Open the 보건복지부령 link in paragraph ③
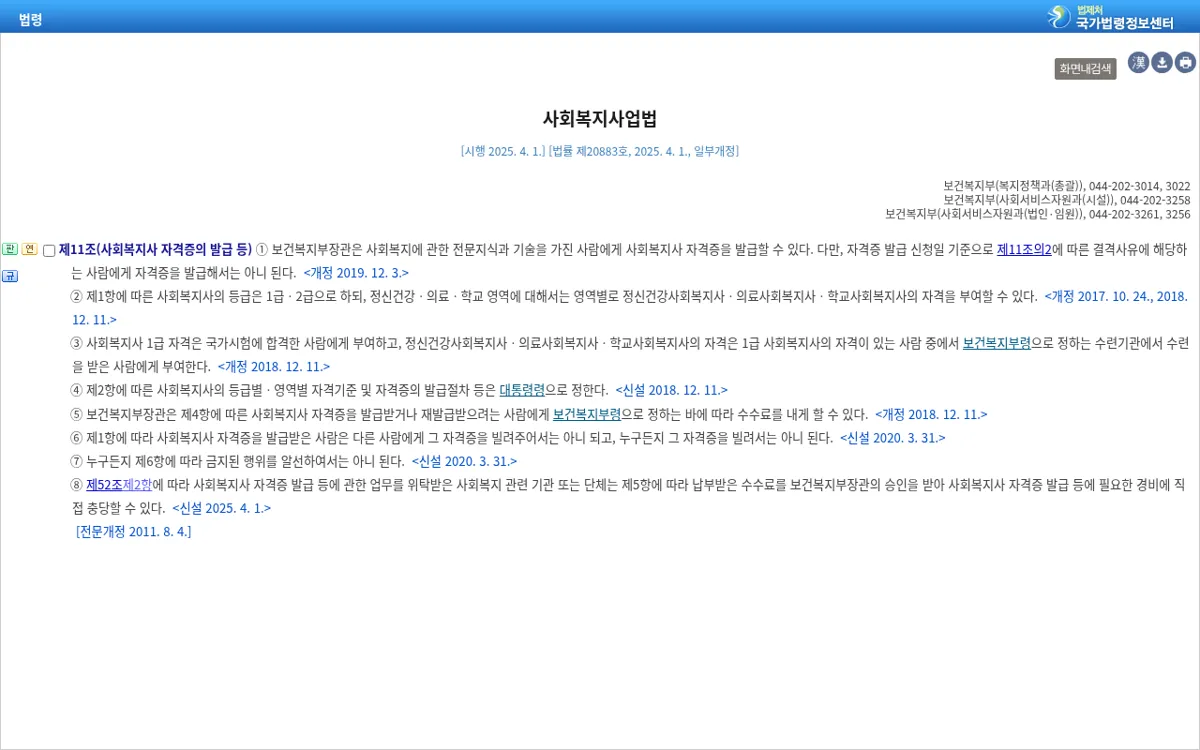Image resolution: width=1200 pixels, height=750 pixels. (x=996, y=343)
